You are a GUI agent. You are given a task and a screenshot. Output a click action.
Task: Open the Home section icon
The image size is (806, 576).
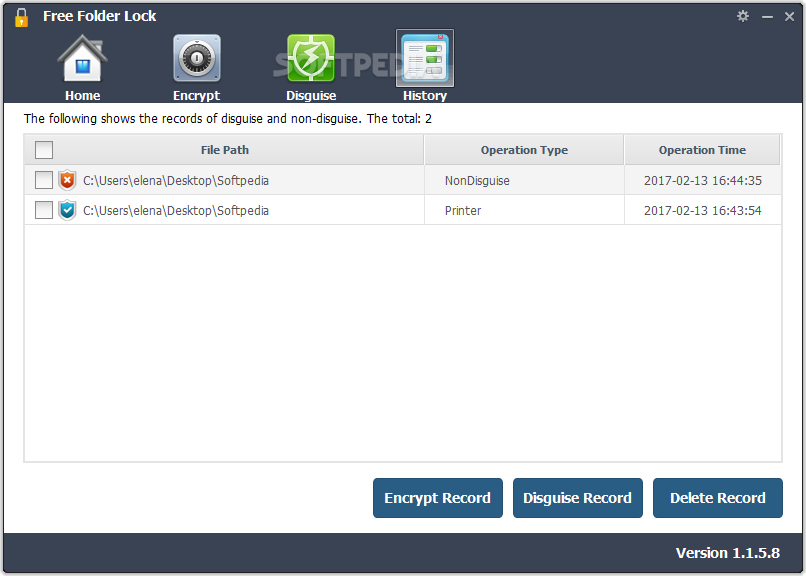click(82, 59)
